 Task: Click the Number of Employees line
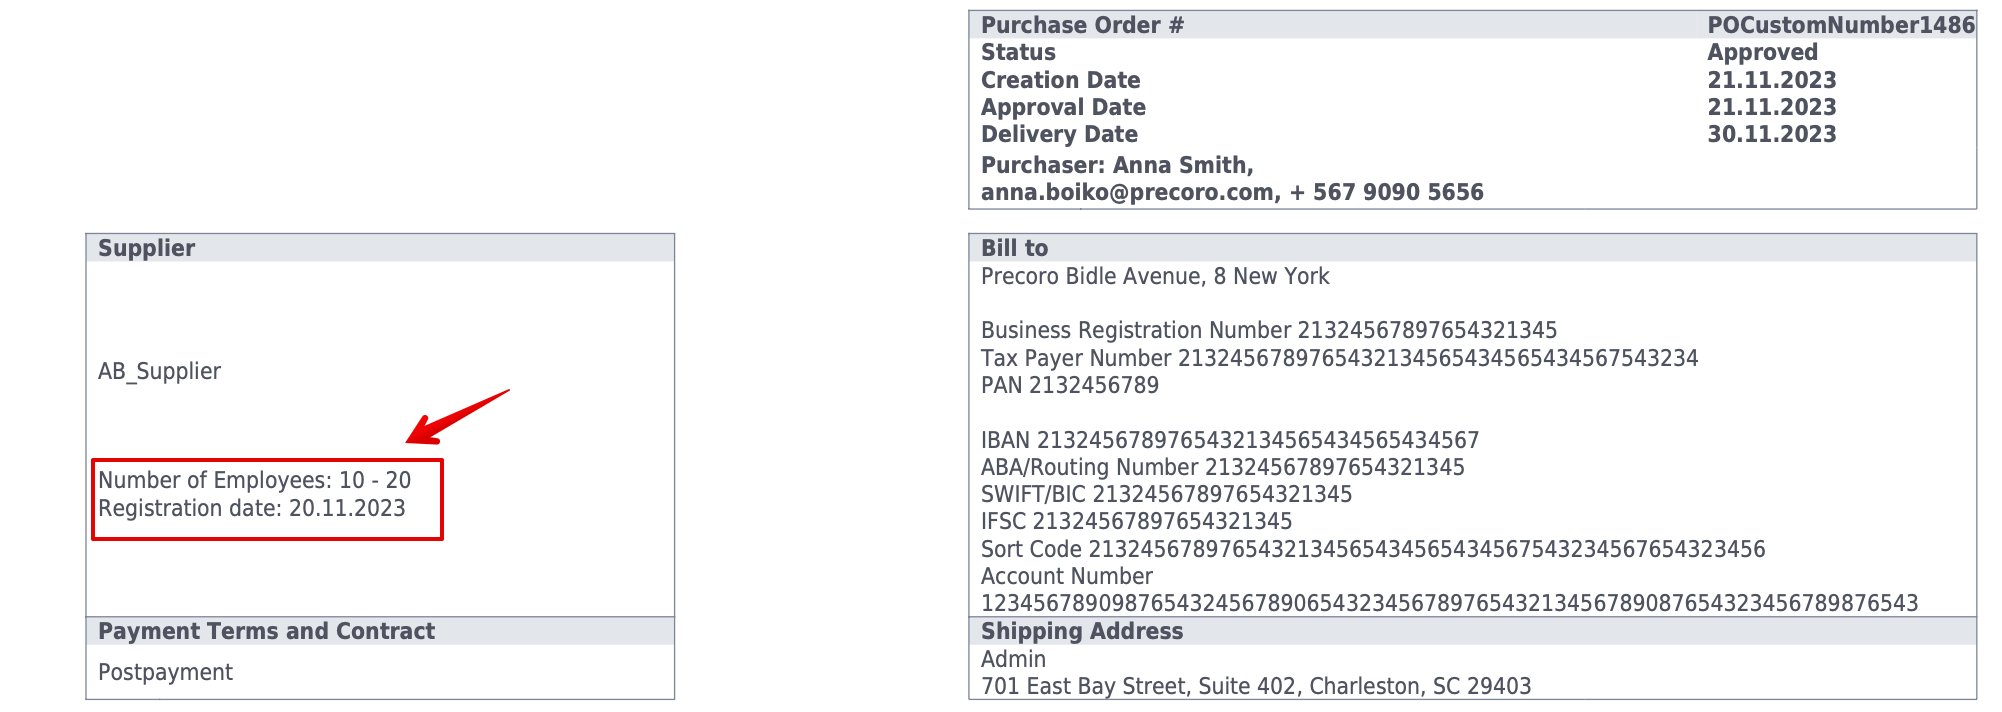click(254, 480)
